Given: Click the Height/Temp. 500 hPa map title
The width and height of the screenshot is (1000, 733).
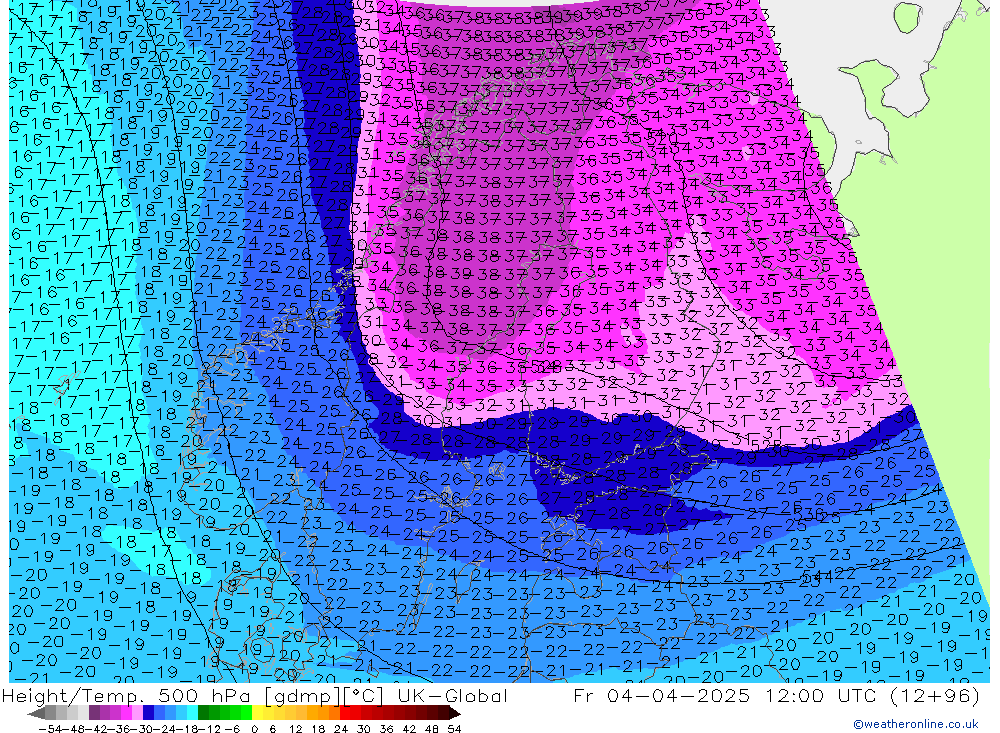Looking at the screenshot, I should pyautogui.click(x=125, y=695).
